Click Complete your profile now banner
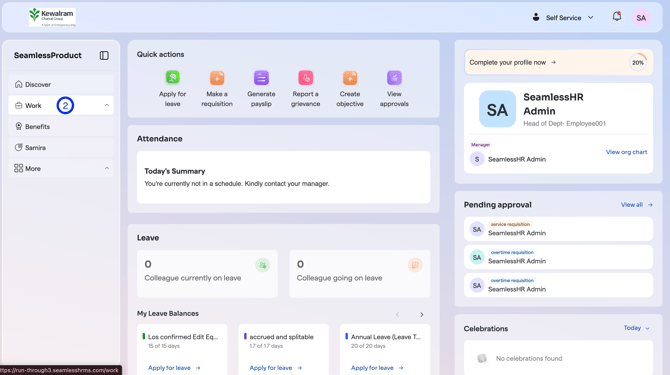Image resolution: width=670 pixels, height=375 pixels. [x=558, y=62]
